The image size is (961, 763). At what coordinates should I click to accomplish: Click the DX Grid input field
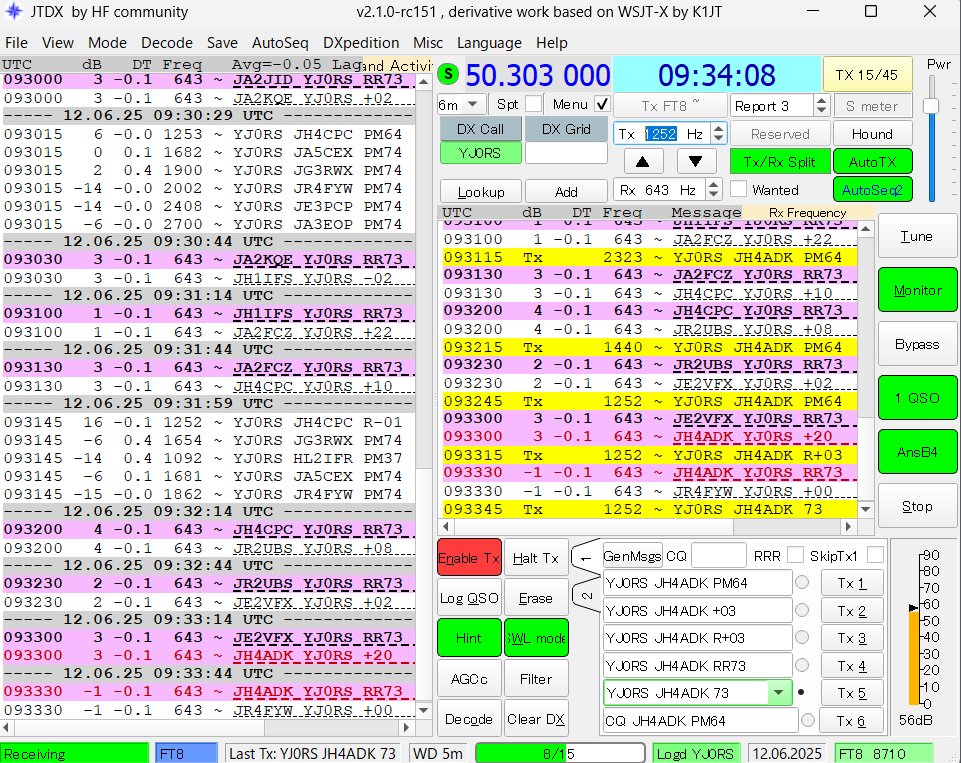click(566, 154)
